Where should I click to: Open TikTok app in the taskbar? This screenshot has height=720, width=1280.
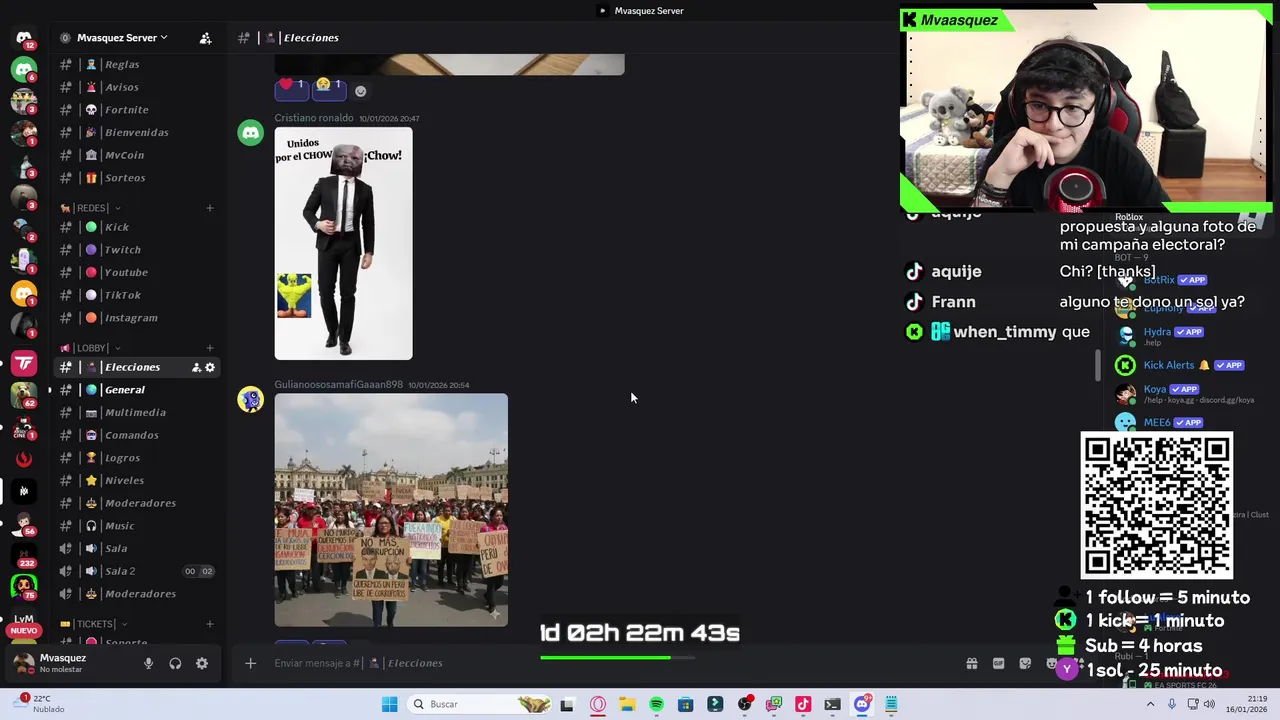(x=803, y=704)
